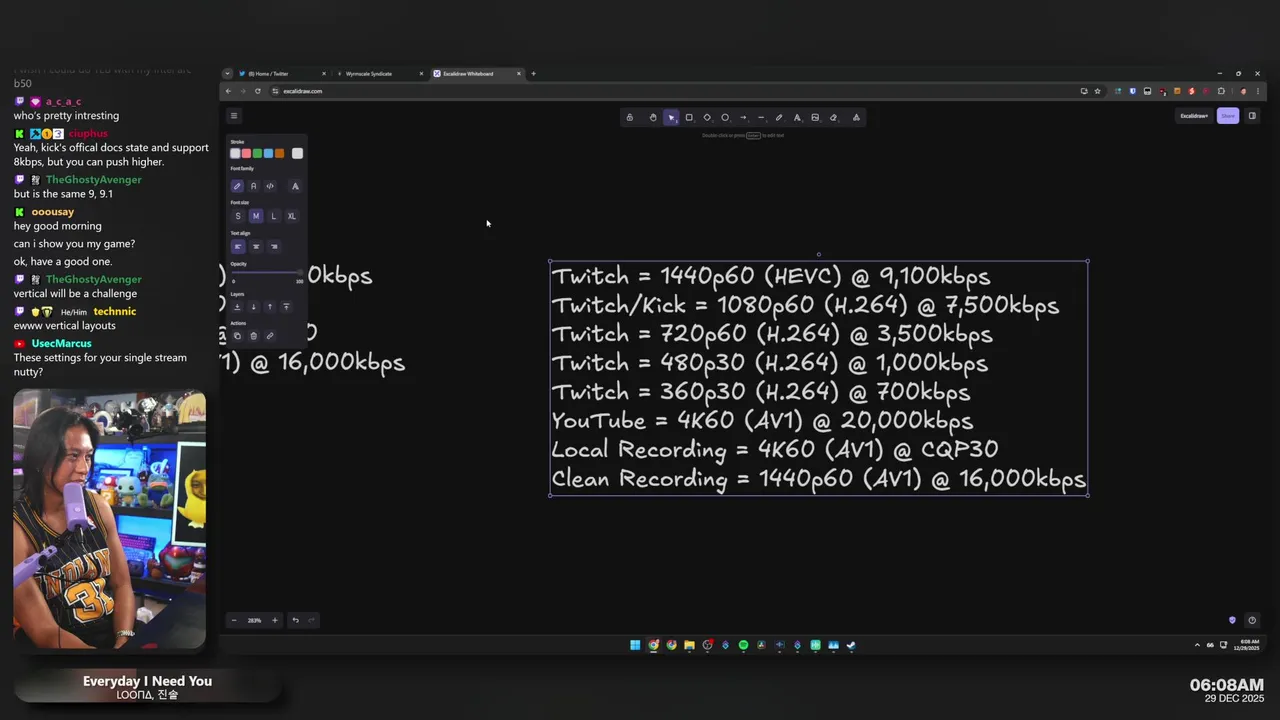Viewport: 1280px width, 720px height.
Task: Duplicate the selected element
Action: 237,336
